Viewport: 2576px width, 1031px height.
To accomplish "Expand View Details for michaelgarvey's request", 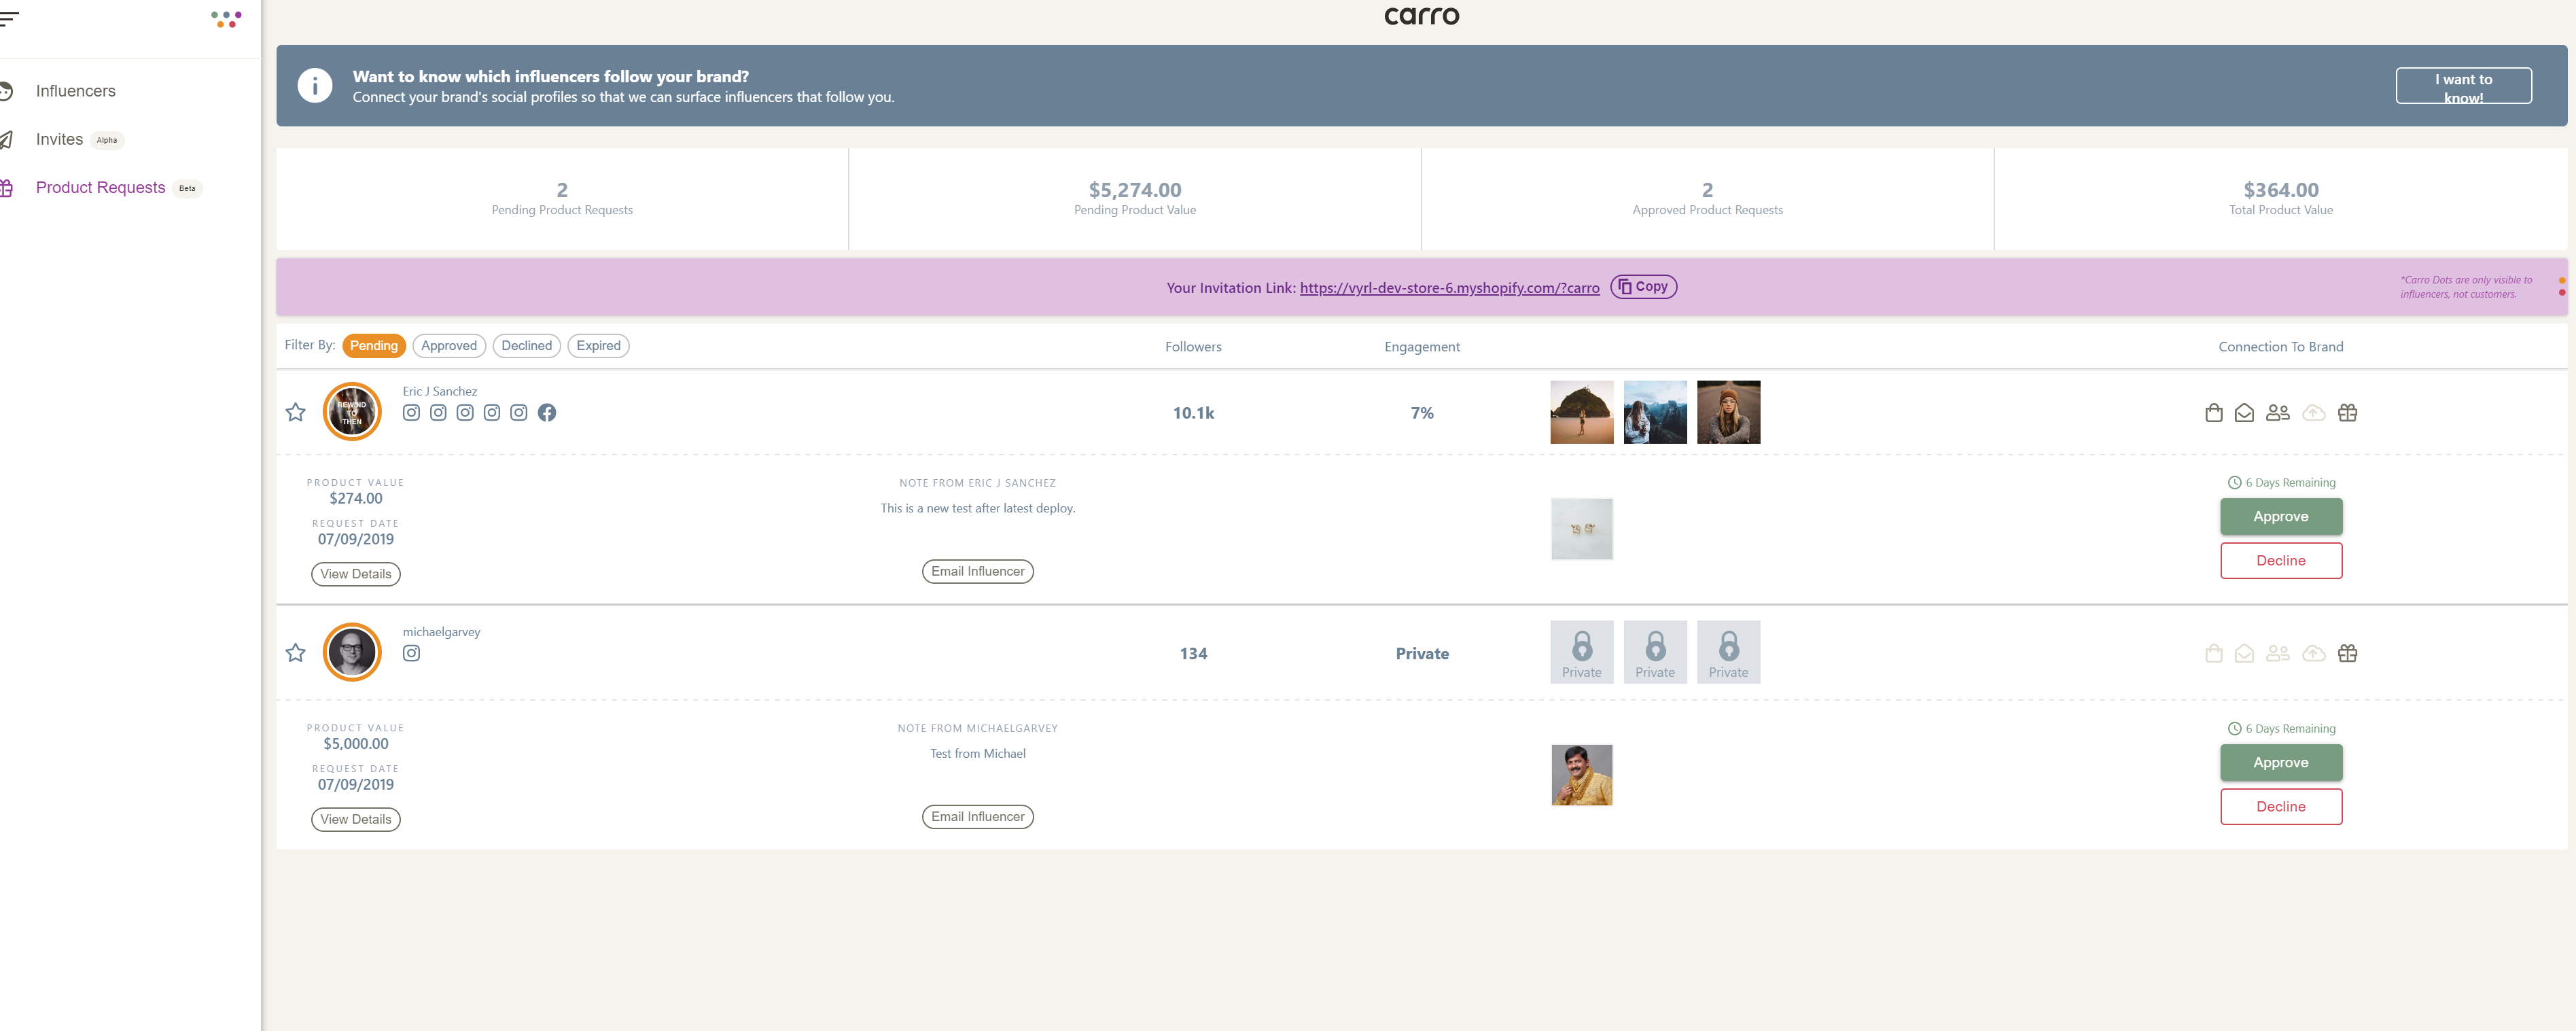I will [355, 819].
